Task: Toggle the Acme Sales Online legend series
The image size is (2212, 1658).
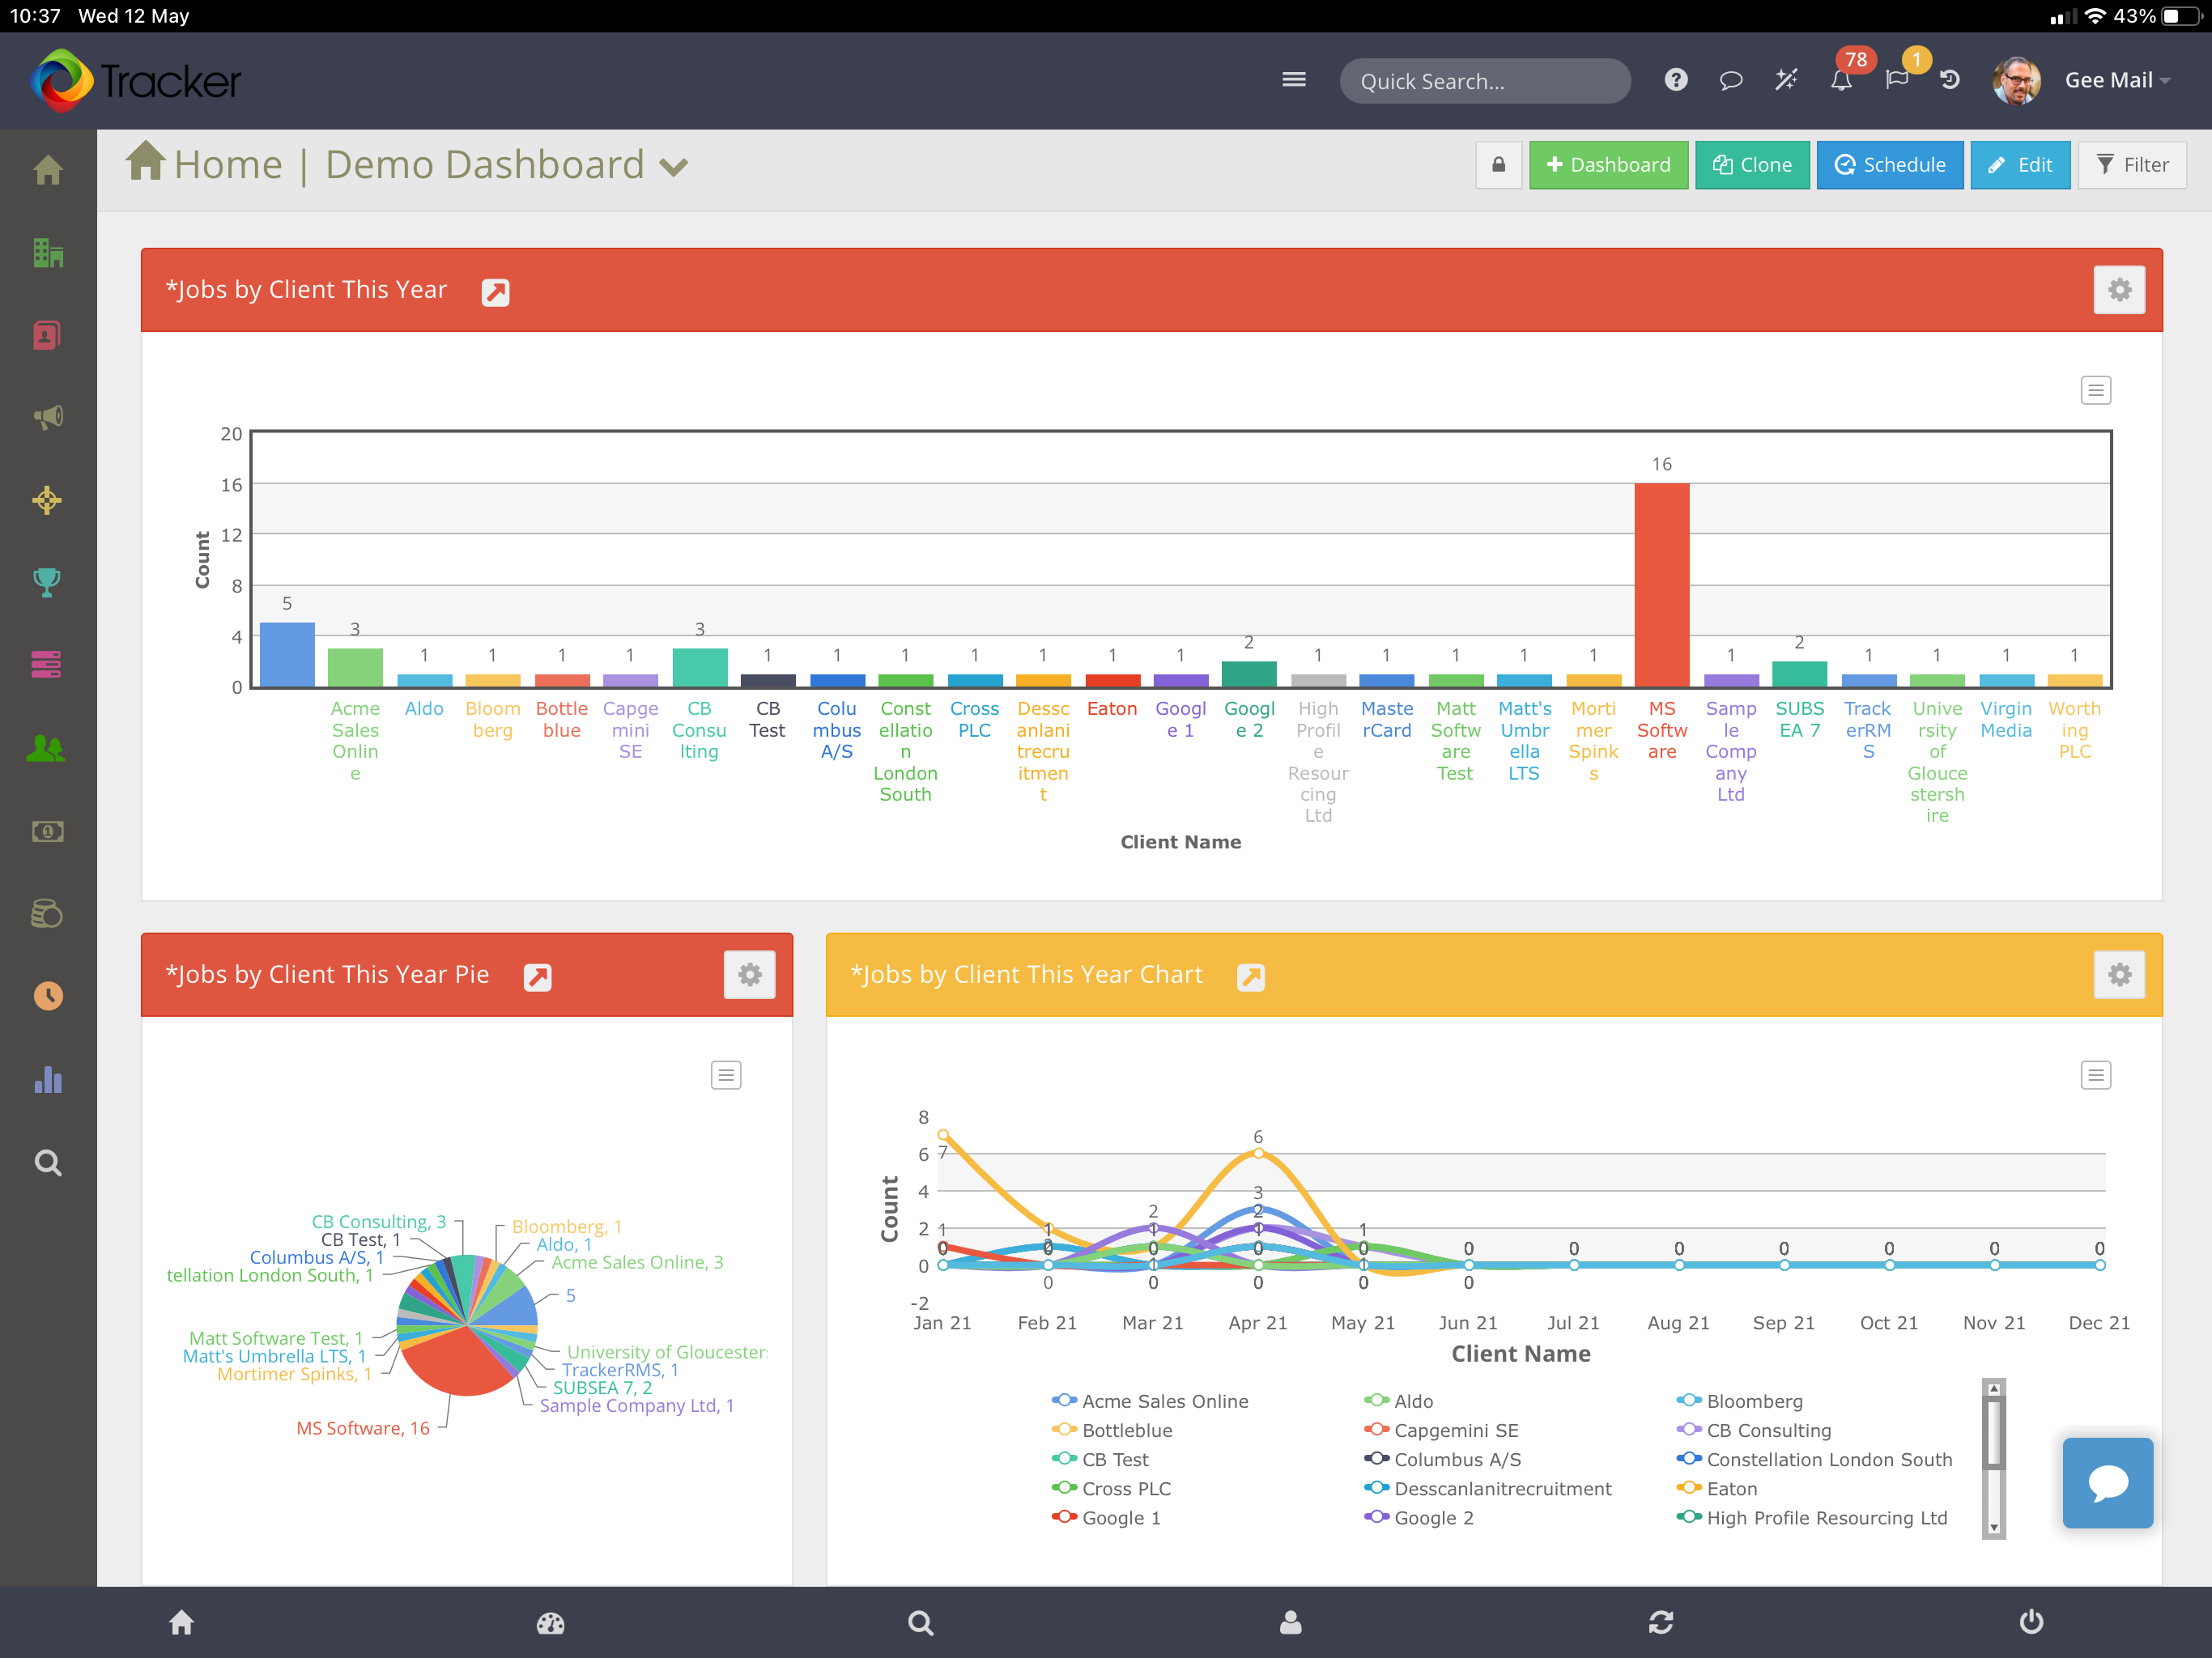Action: click(x=1150, y=1401)
